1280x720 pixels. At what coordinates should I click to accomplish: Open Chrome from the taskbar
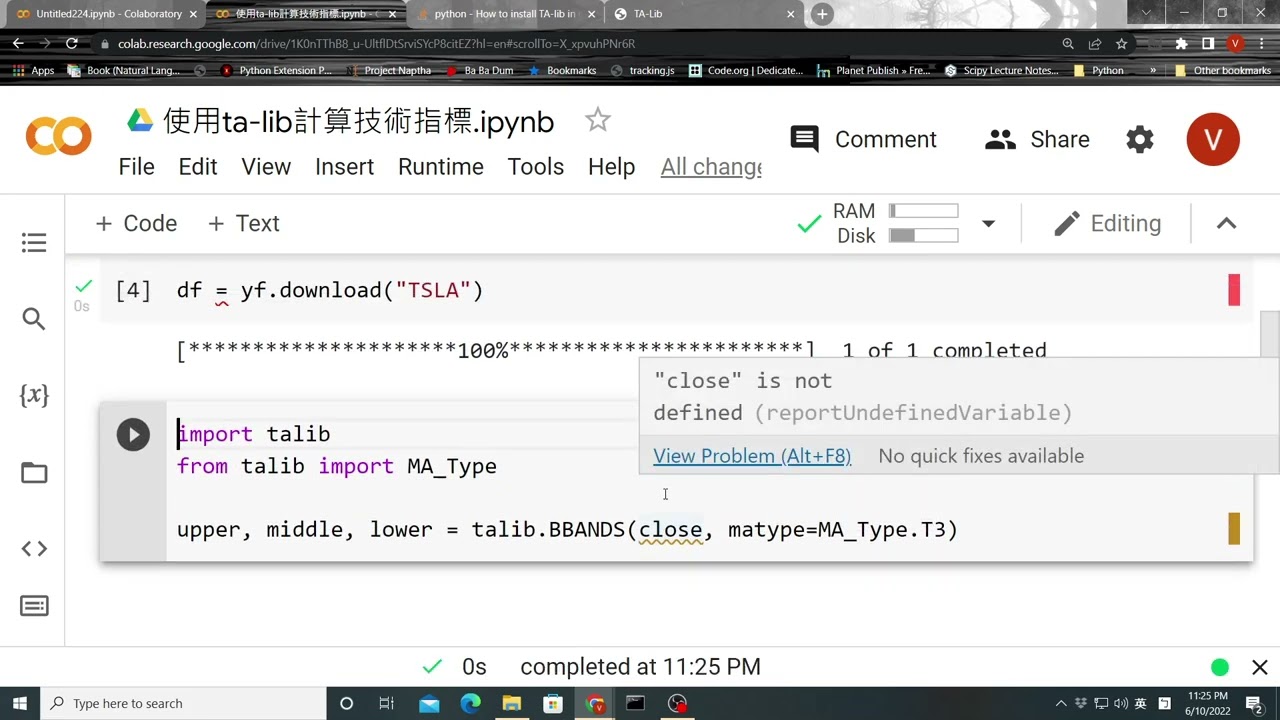[x=595, y=703]
